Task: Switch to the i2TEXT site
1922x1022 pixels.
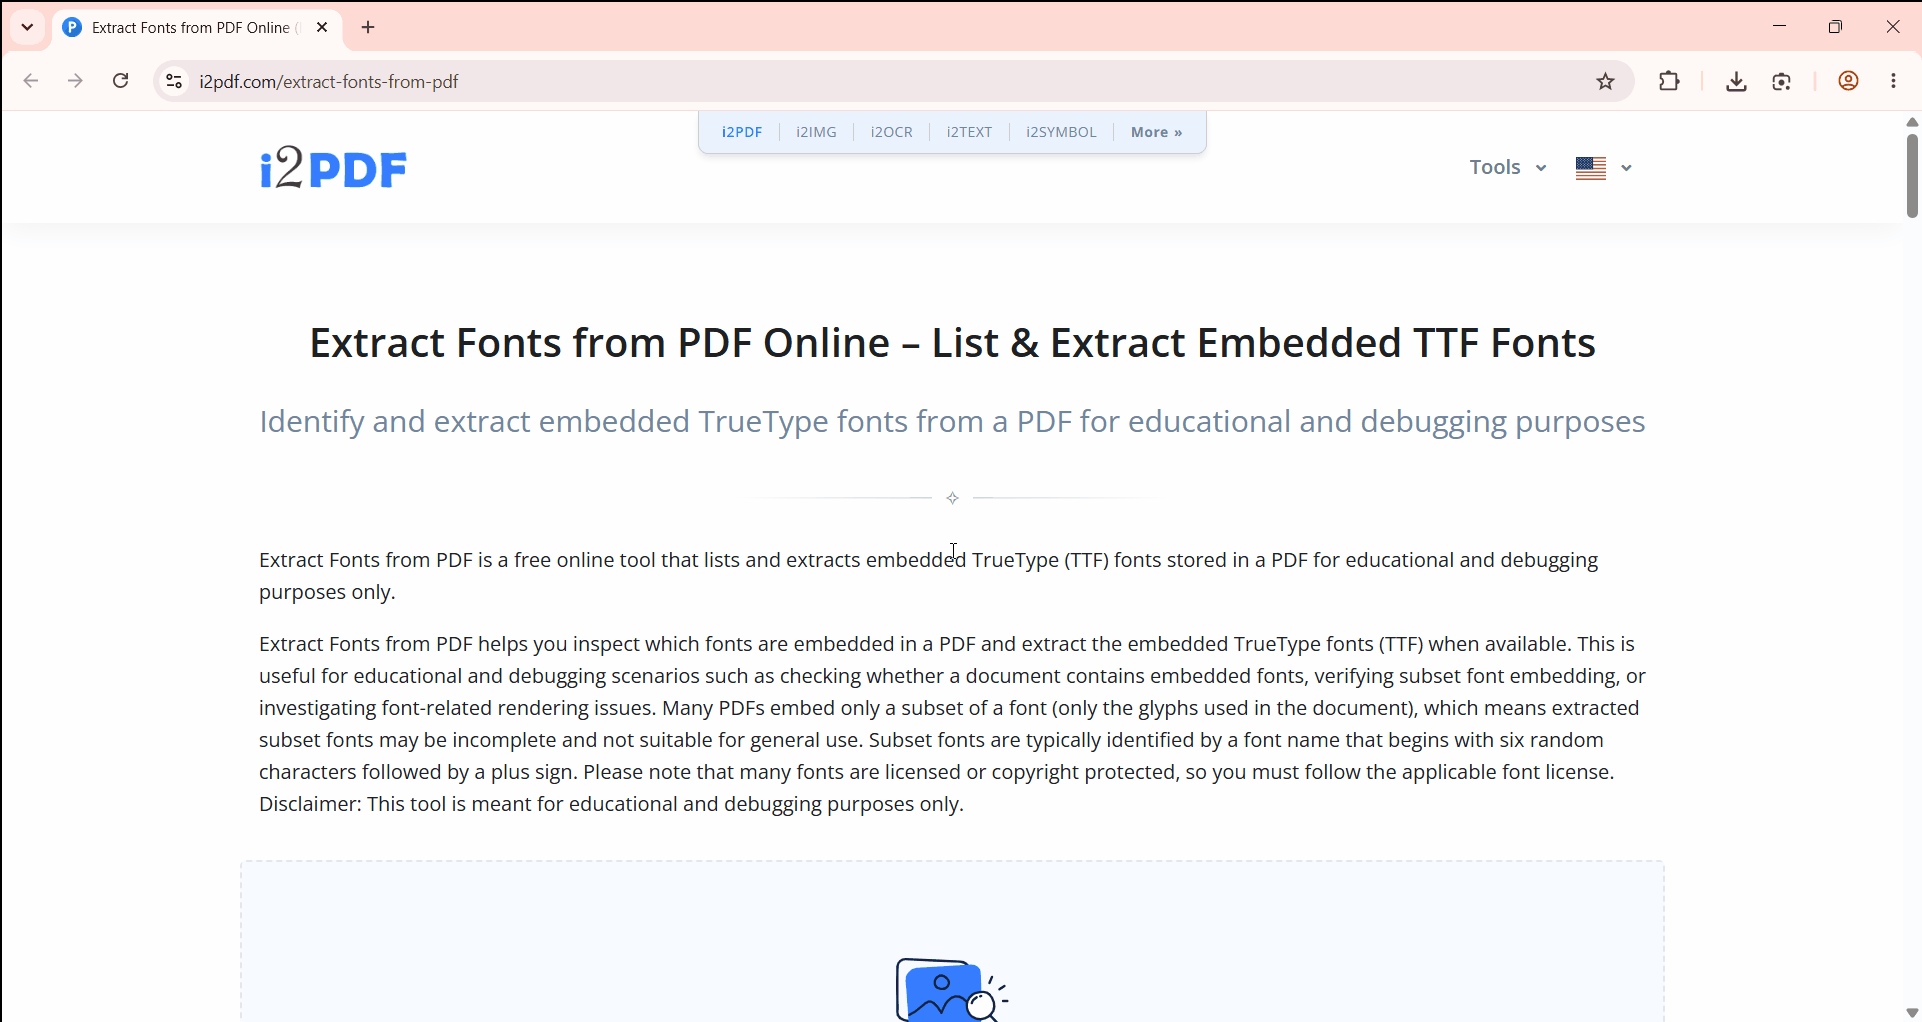Action: (x=969, y=132)
